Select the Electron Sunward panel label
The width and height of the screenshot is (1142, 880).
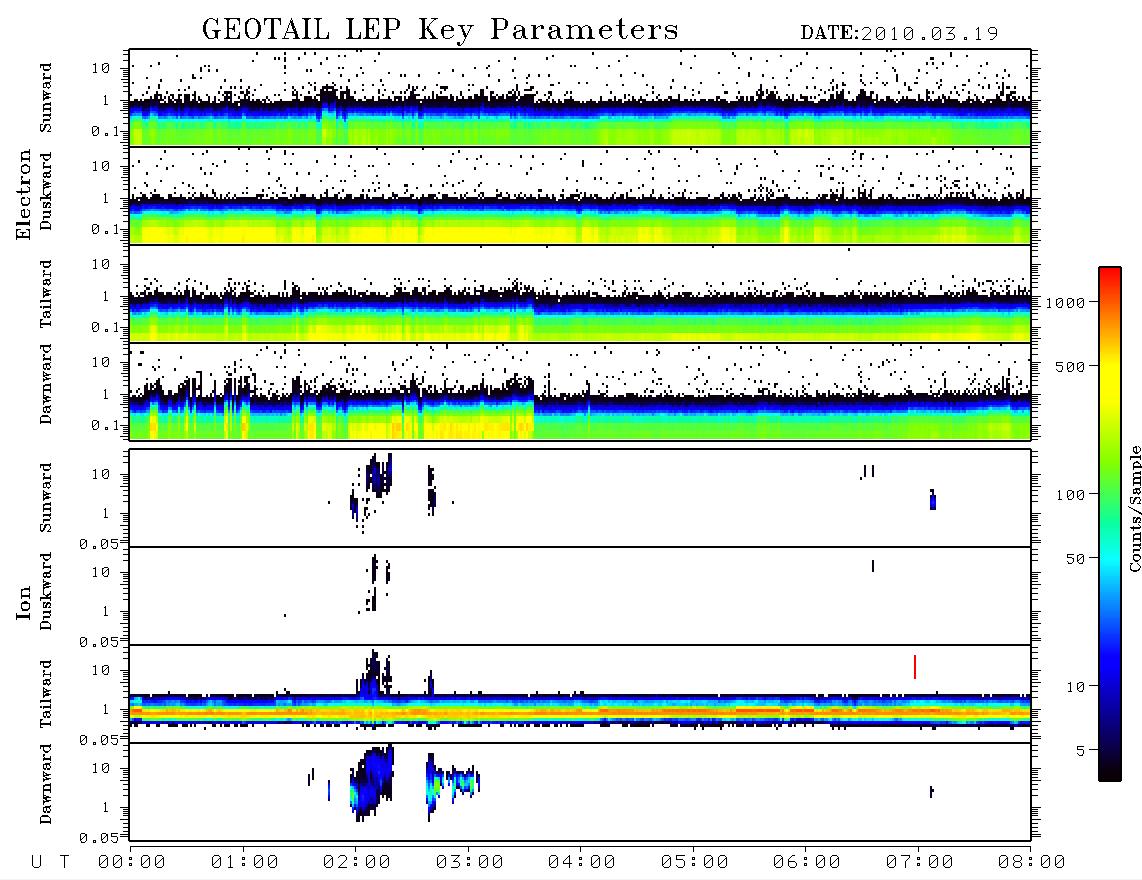(46, 98)
